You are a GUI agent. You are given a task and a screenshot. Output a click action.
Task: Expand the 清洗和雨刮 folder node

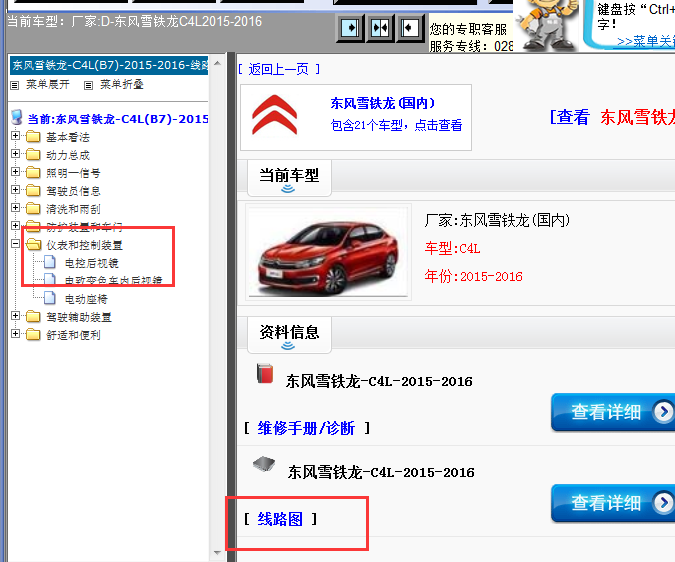(x=15, y=208)
